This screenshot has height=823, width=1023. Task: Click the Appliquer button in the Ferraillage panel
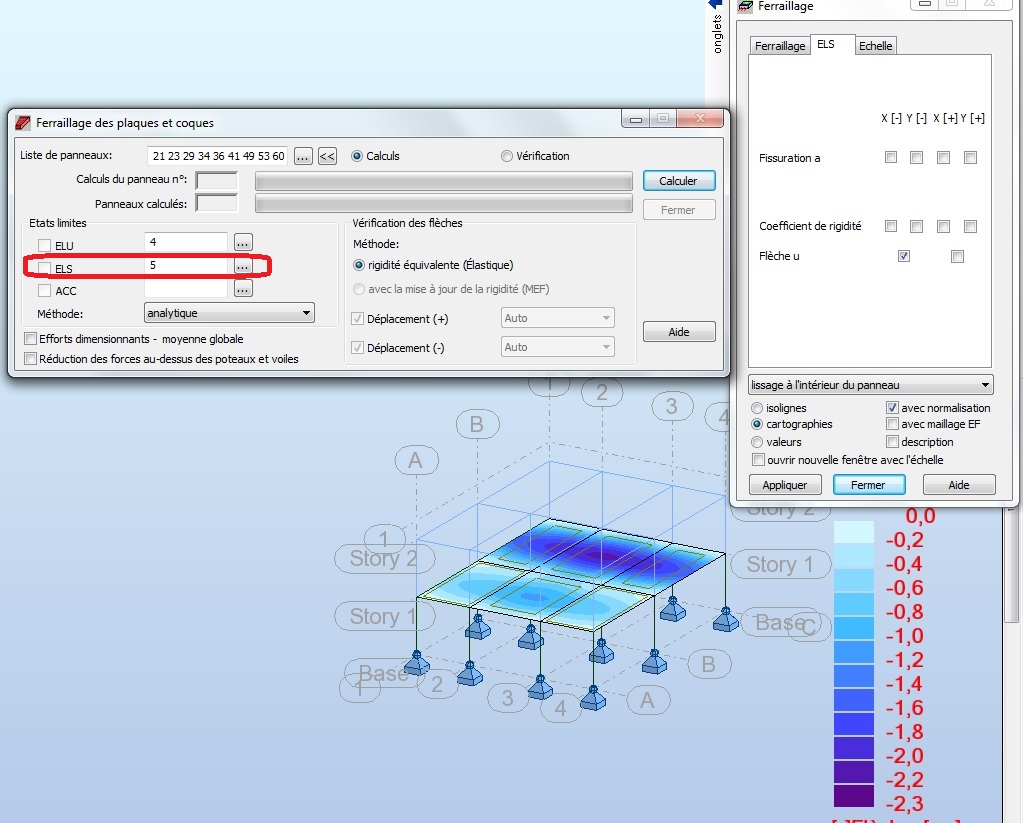(x=785, y=484)
